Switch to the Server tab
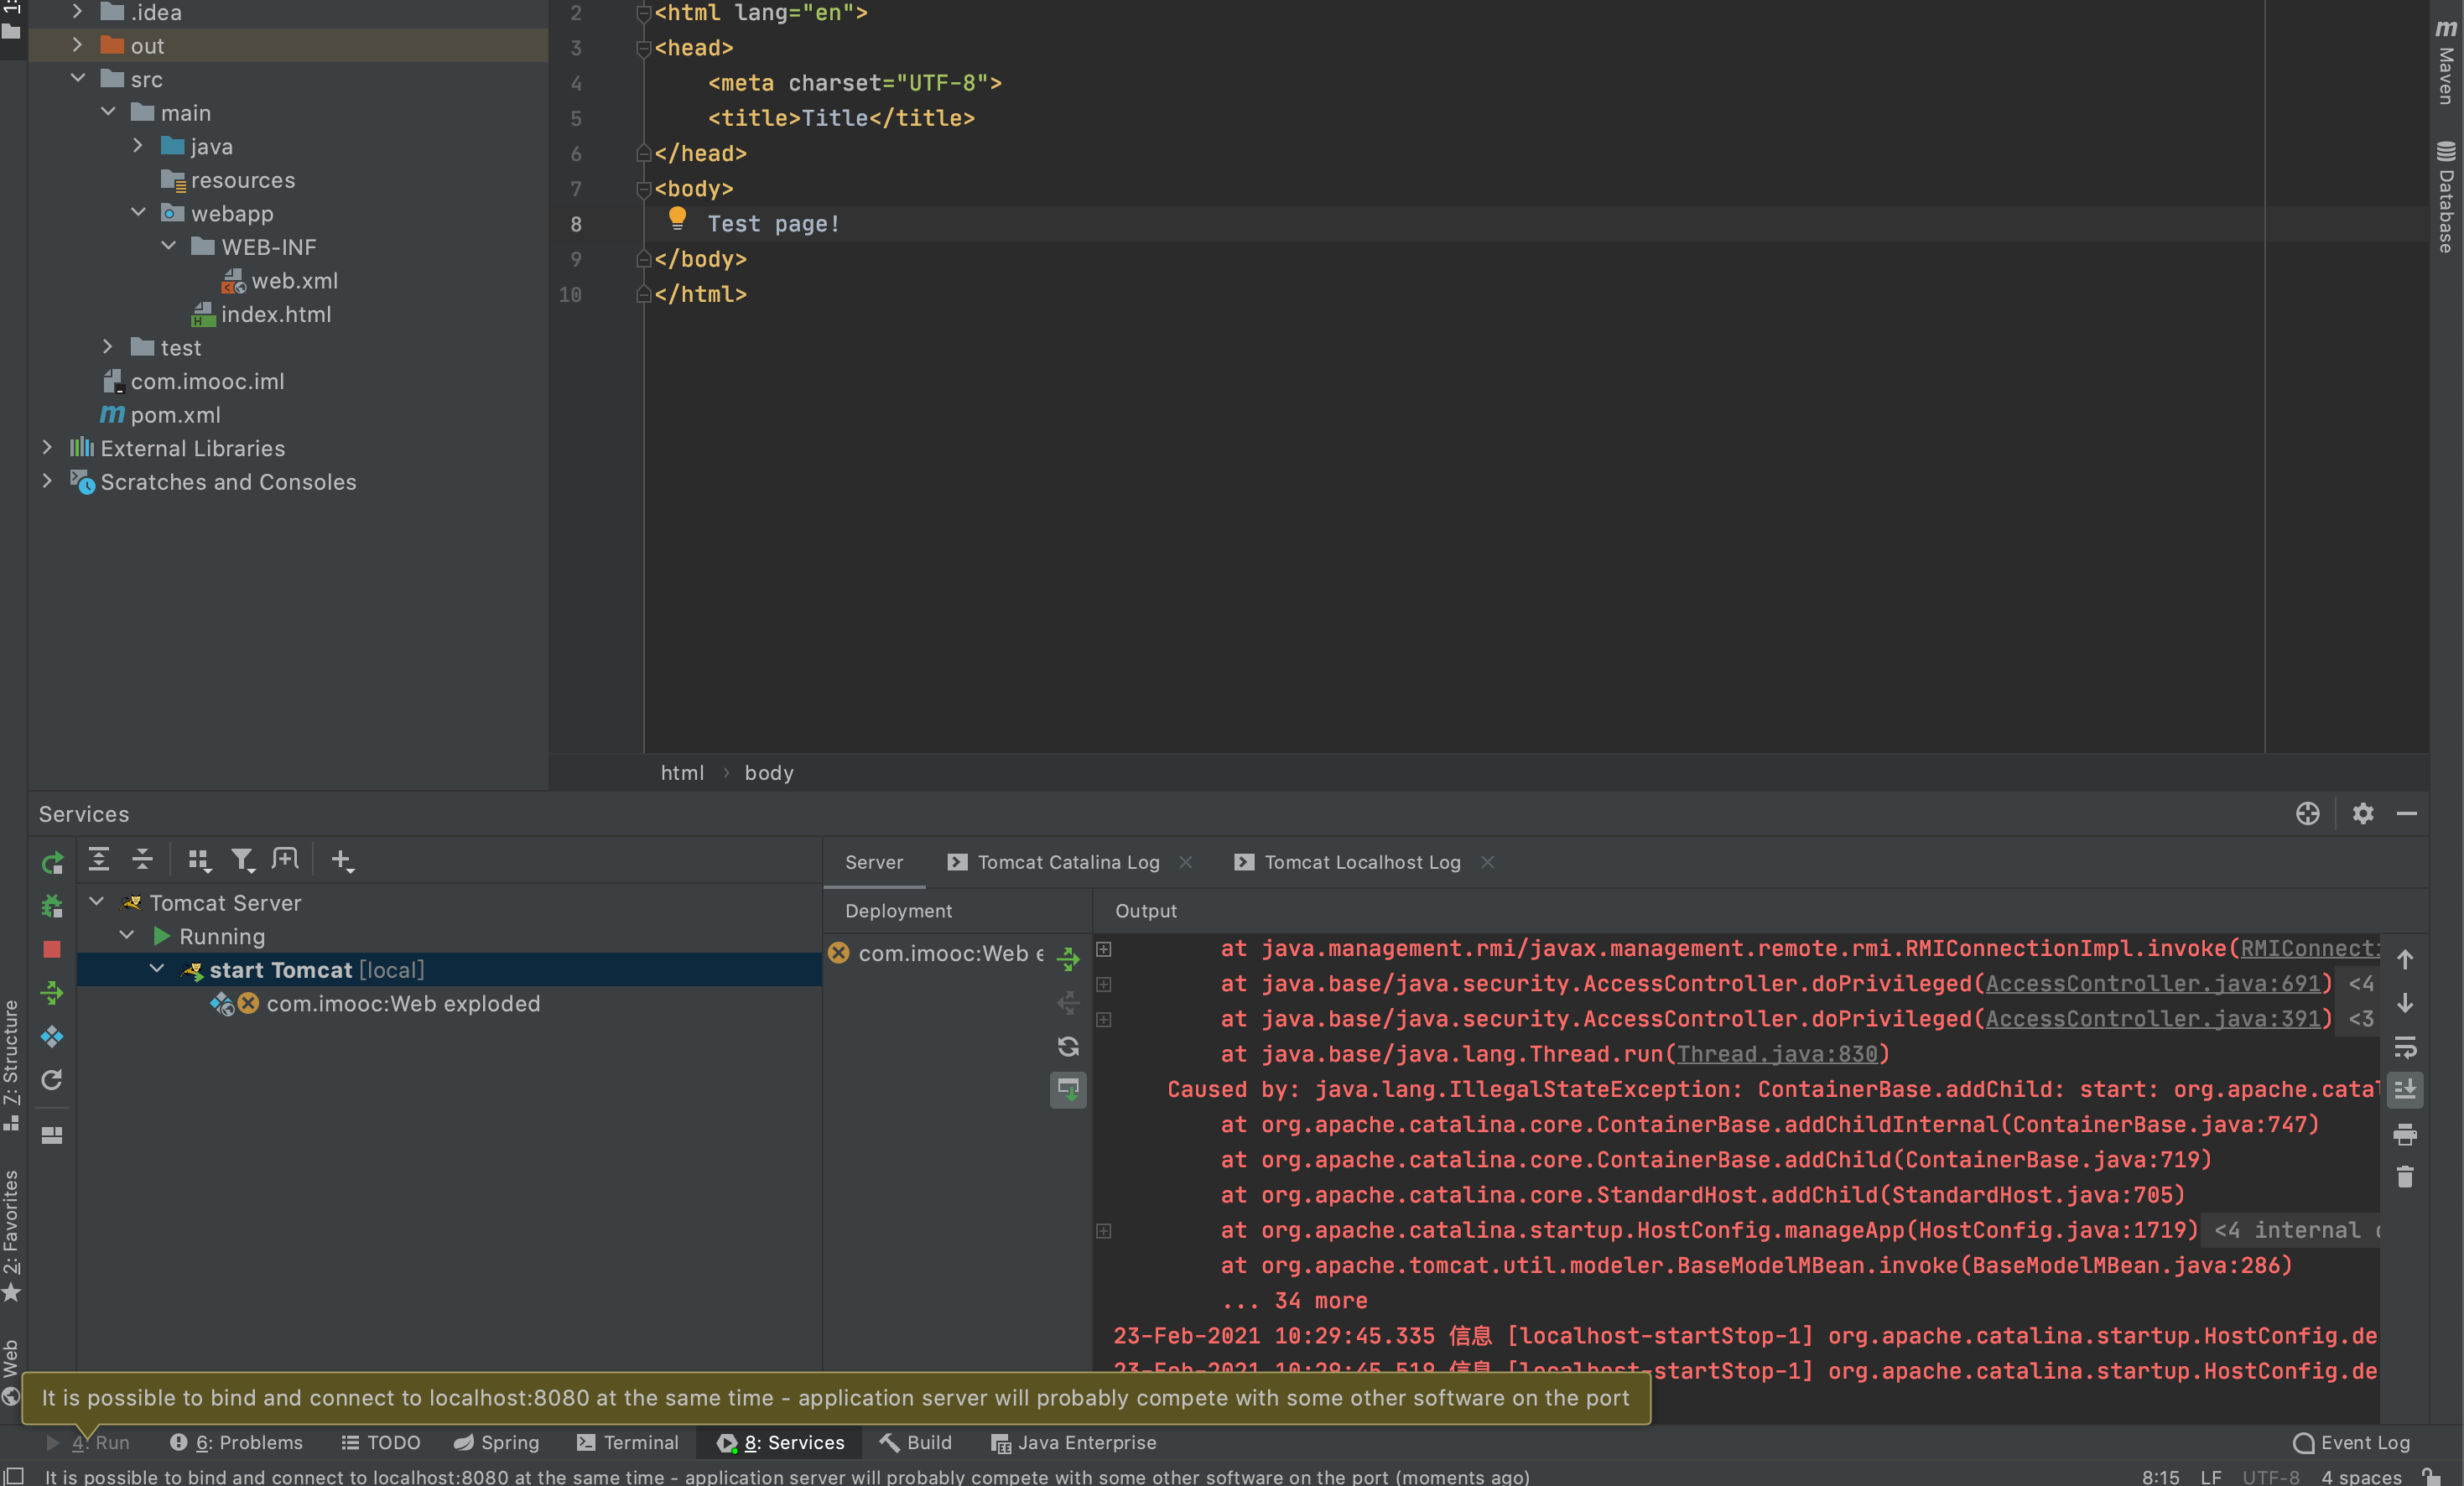The image size is (2464, 1486). click(874, 862)
